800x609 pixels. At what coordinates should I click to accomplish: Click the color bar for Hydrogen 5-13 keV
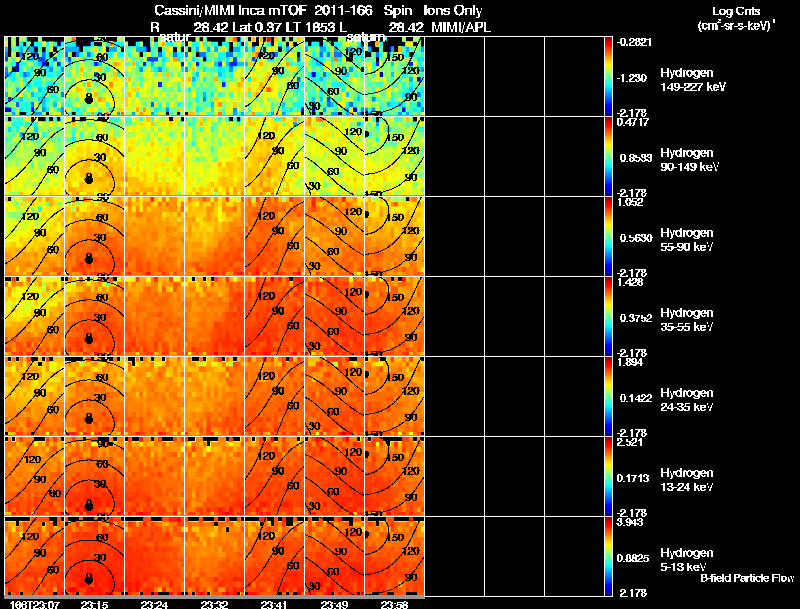[608, 556]
